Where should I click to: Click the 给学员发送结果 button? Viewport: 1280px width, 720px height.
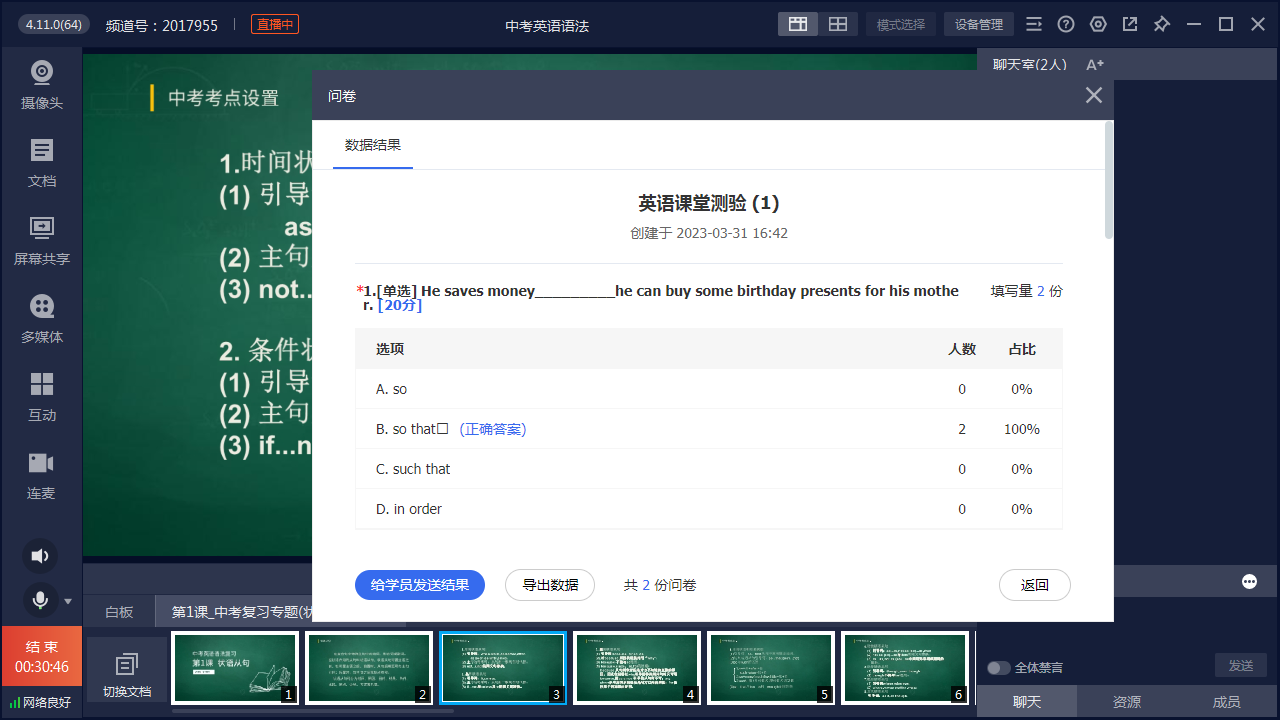pyautogui.click(x=419, y=585)
